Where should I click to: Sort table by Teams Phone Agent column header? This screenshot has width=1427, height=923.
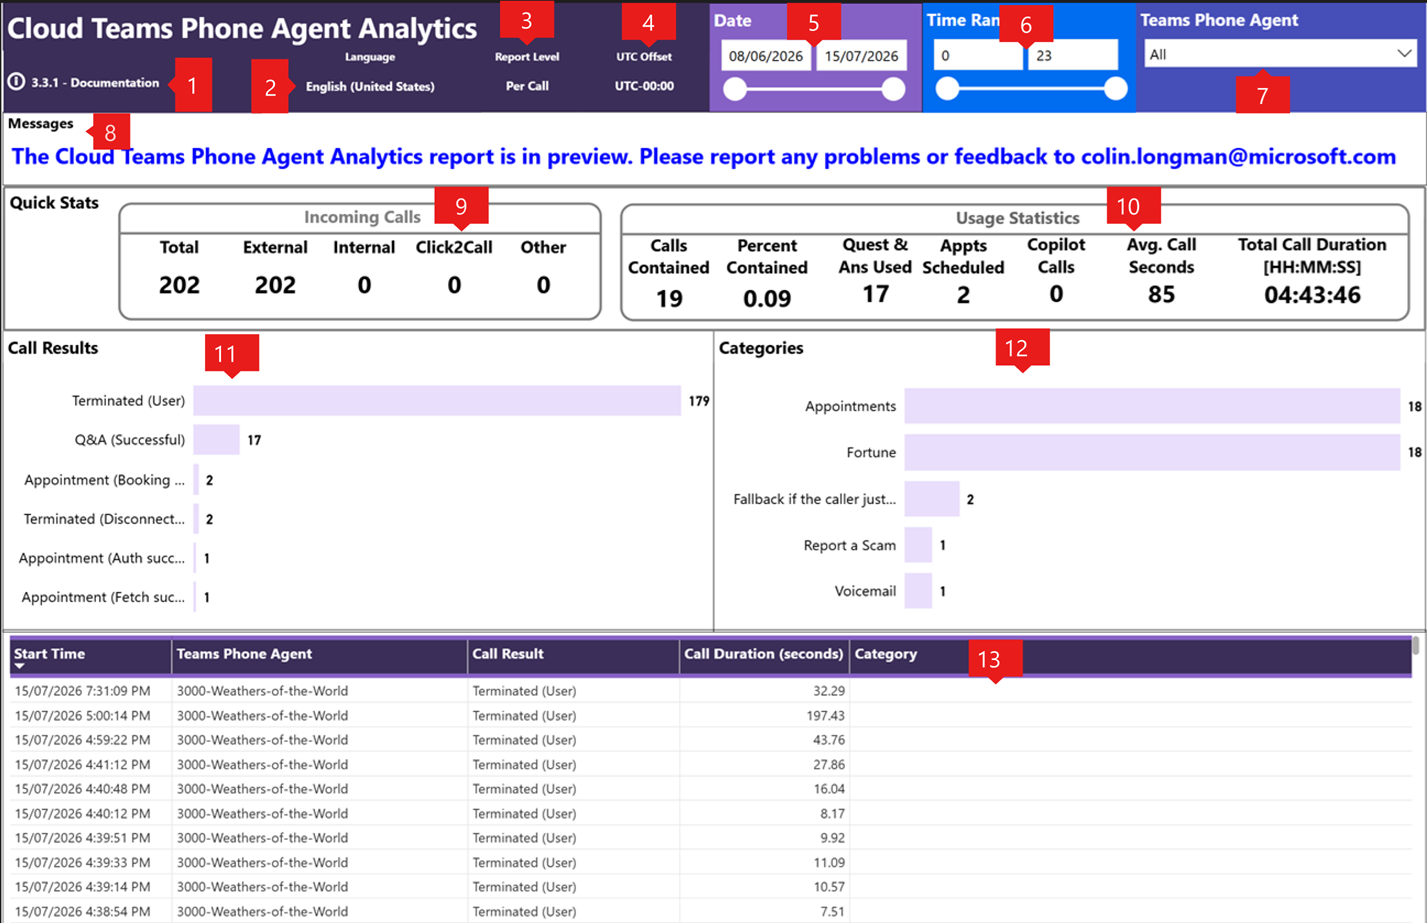point(320,655)
